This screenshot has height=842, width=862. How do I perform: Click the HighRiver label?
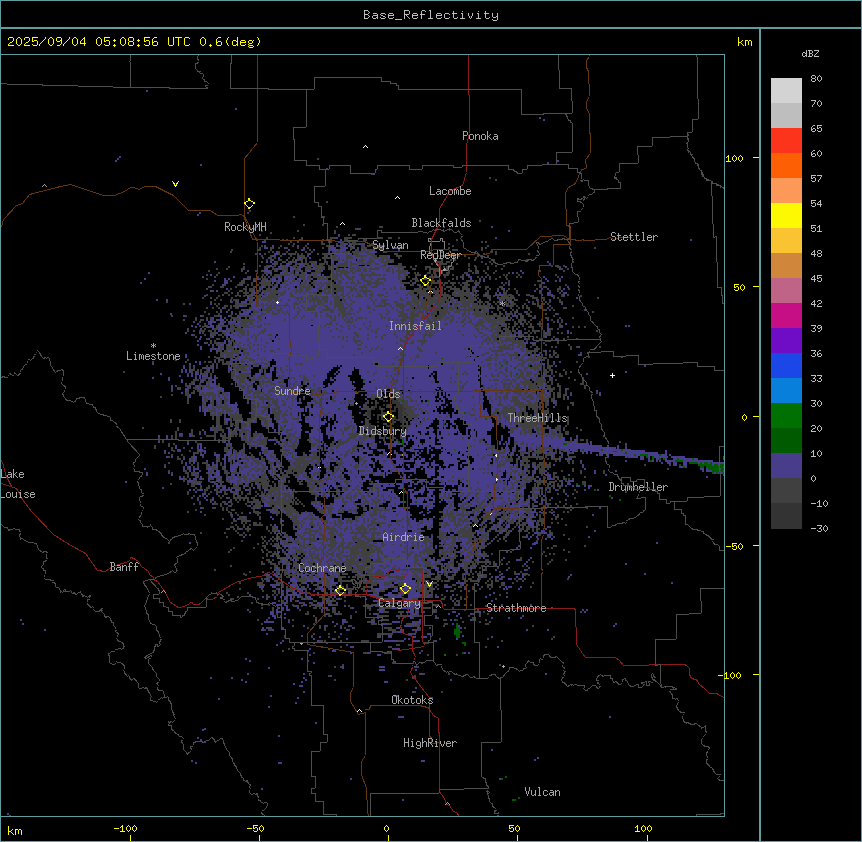click(x=430, y=743)
